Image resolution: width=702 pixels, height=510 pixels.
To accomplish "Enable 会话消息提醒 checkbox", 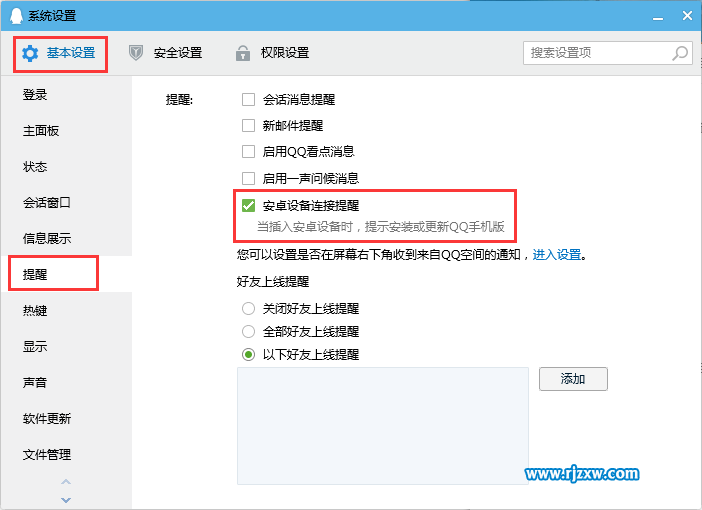I will pyautogui.click(x=248, y=99).
